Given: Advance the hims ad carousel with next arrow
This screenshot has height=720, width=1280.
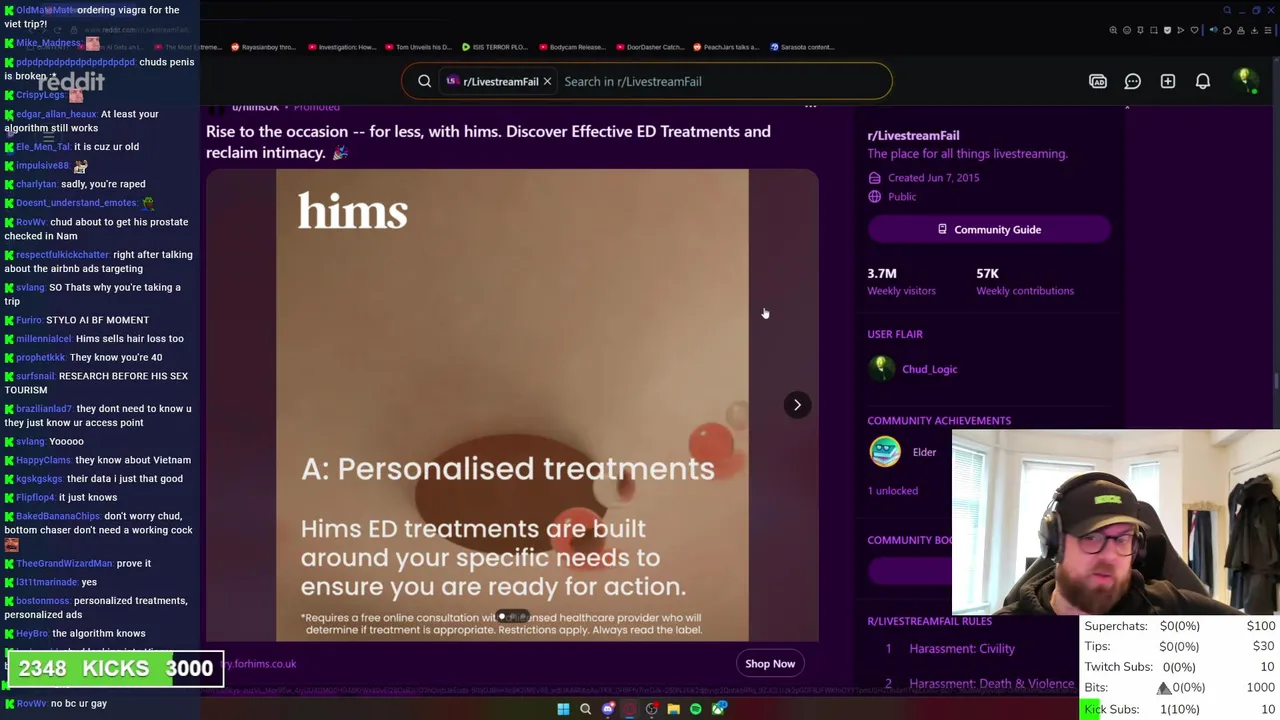Looking at the screenshot, I should (x=797, y=405).
